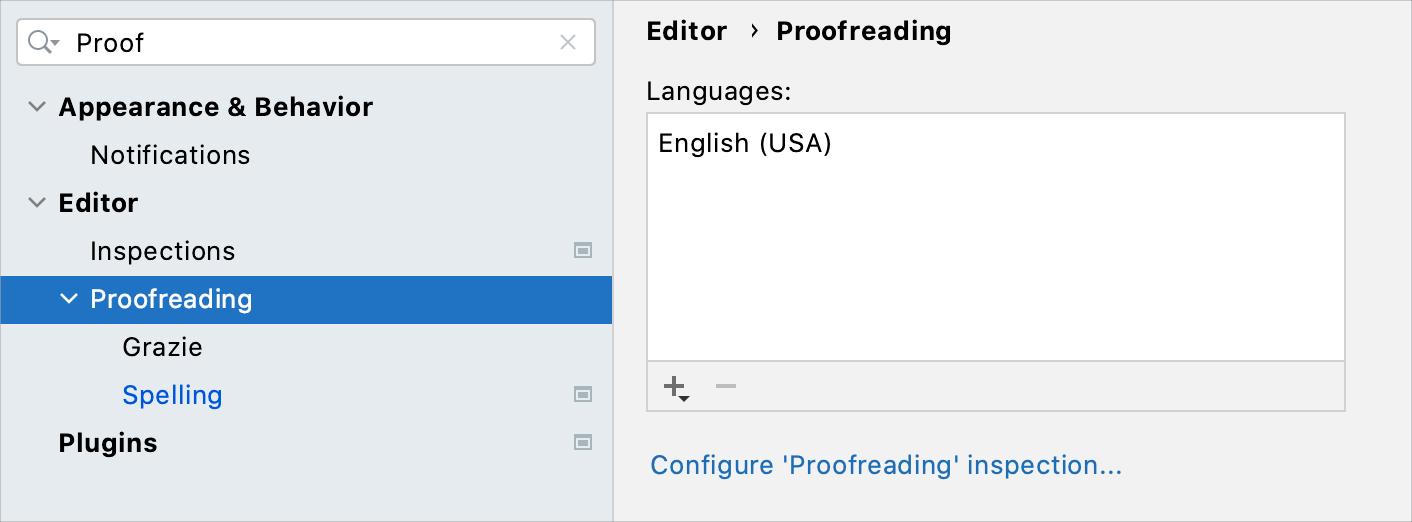The image size is (1412, 522).
Task: Remove language with the minus button
Action: point(726,386)
